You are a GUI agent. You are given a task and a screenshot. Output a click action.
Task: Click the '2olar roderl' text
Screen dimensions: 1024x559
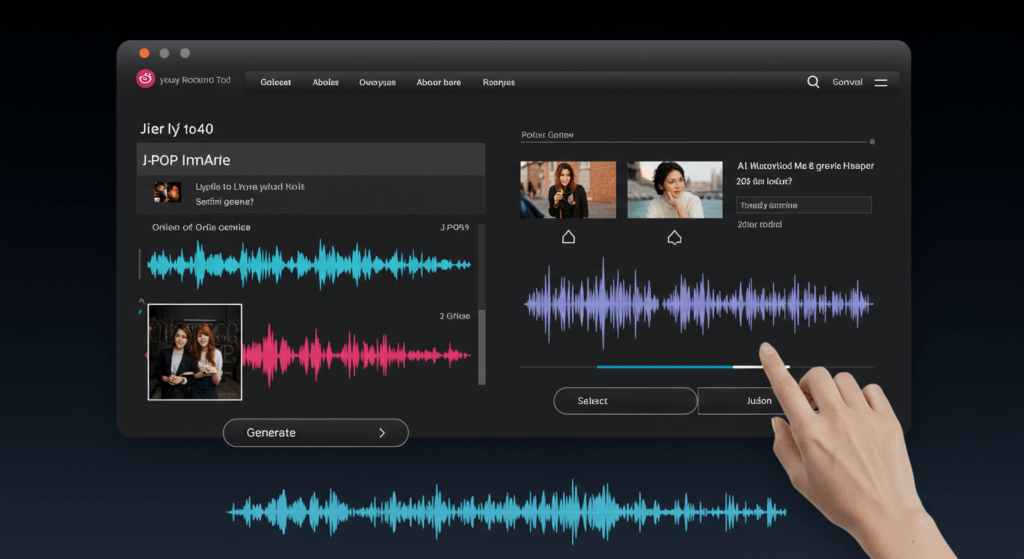point(760,224)
